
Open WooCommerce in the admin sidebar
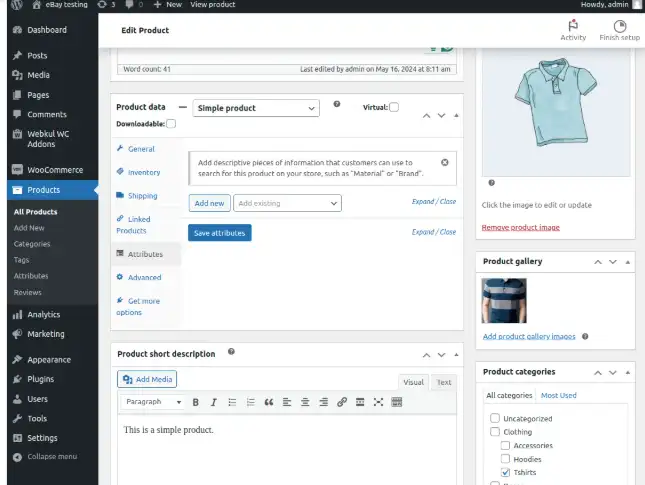pos(55,169)
